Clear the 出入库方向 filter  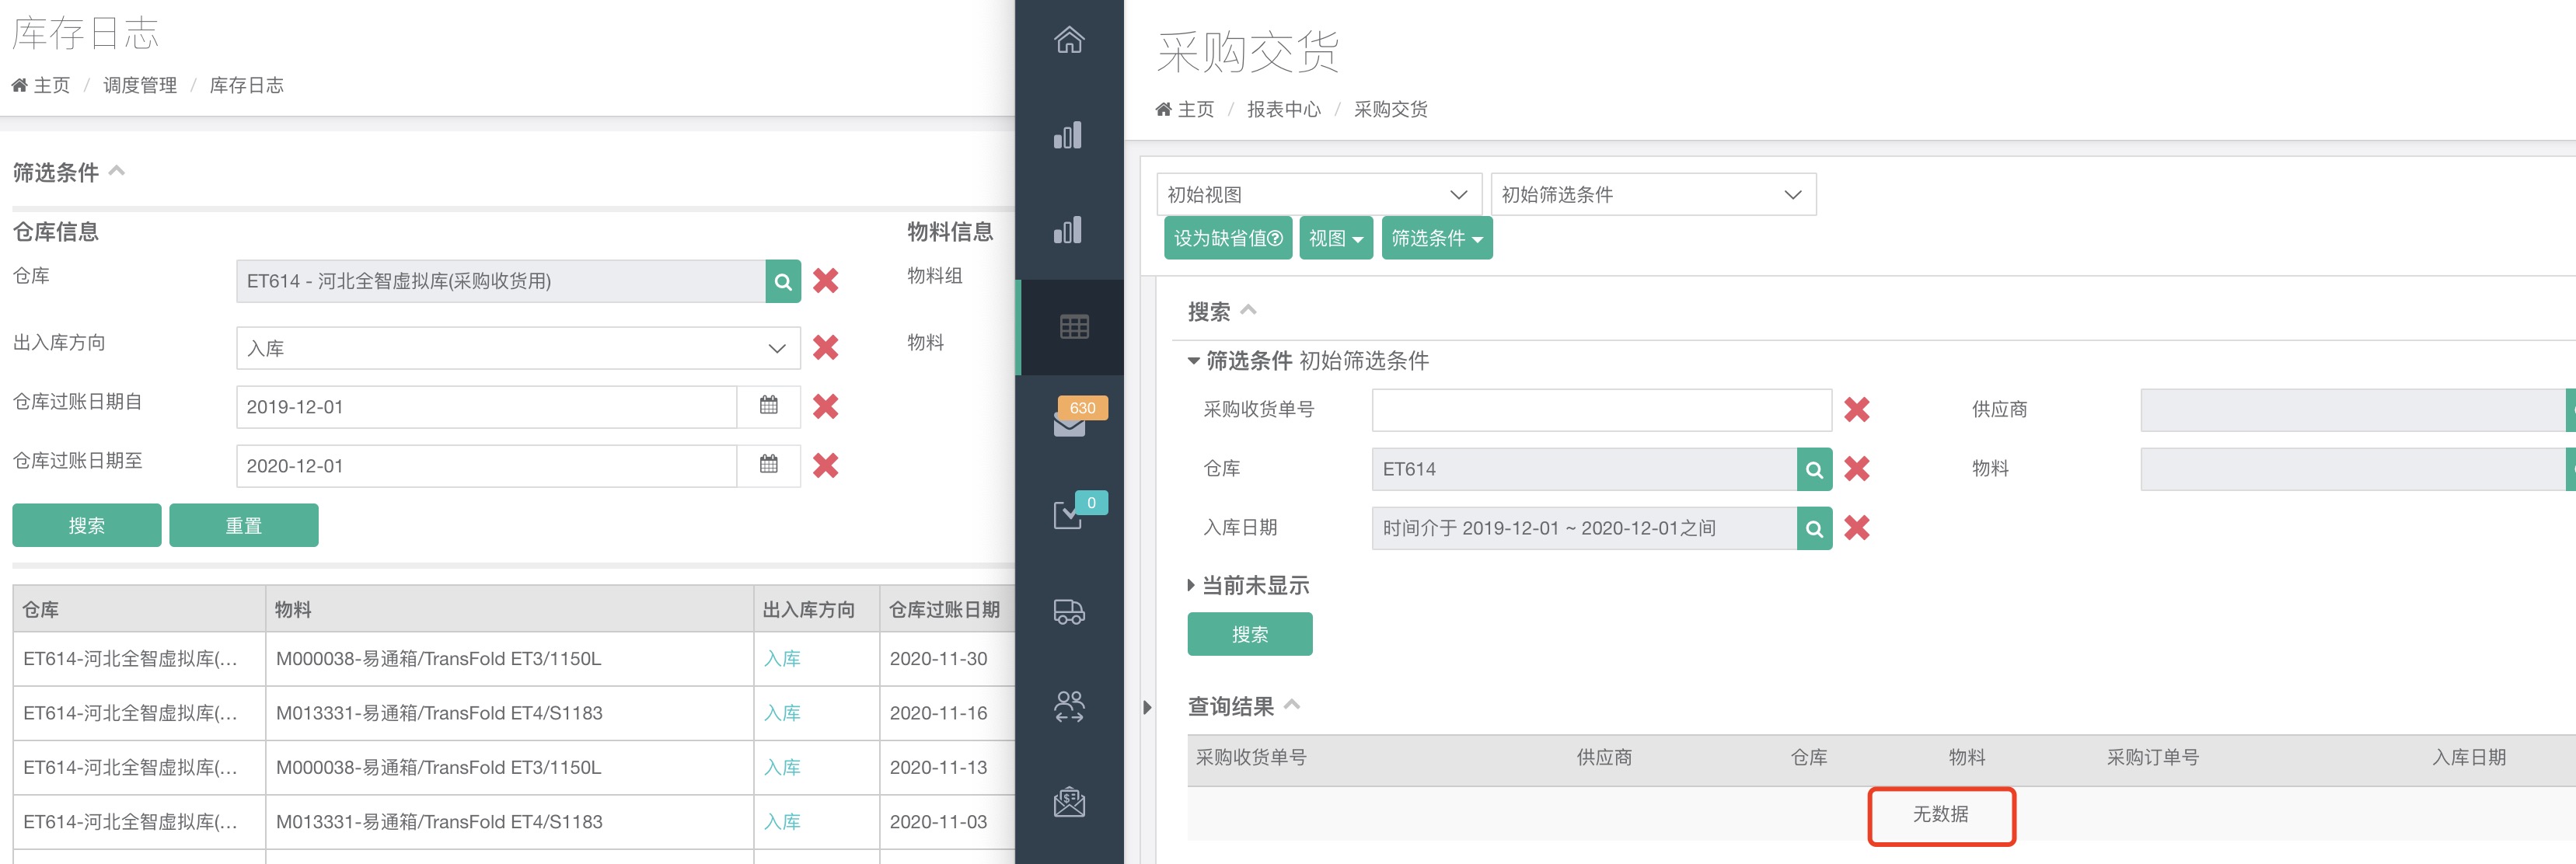pos(825,347)
